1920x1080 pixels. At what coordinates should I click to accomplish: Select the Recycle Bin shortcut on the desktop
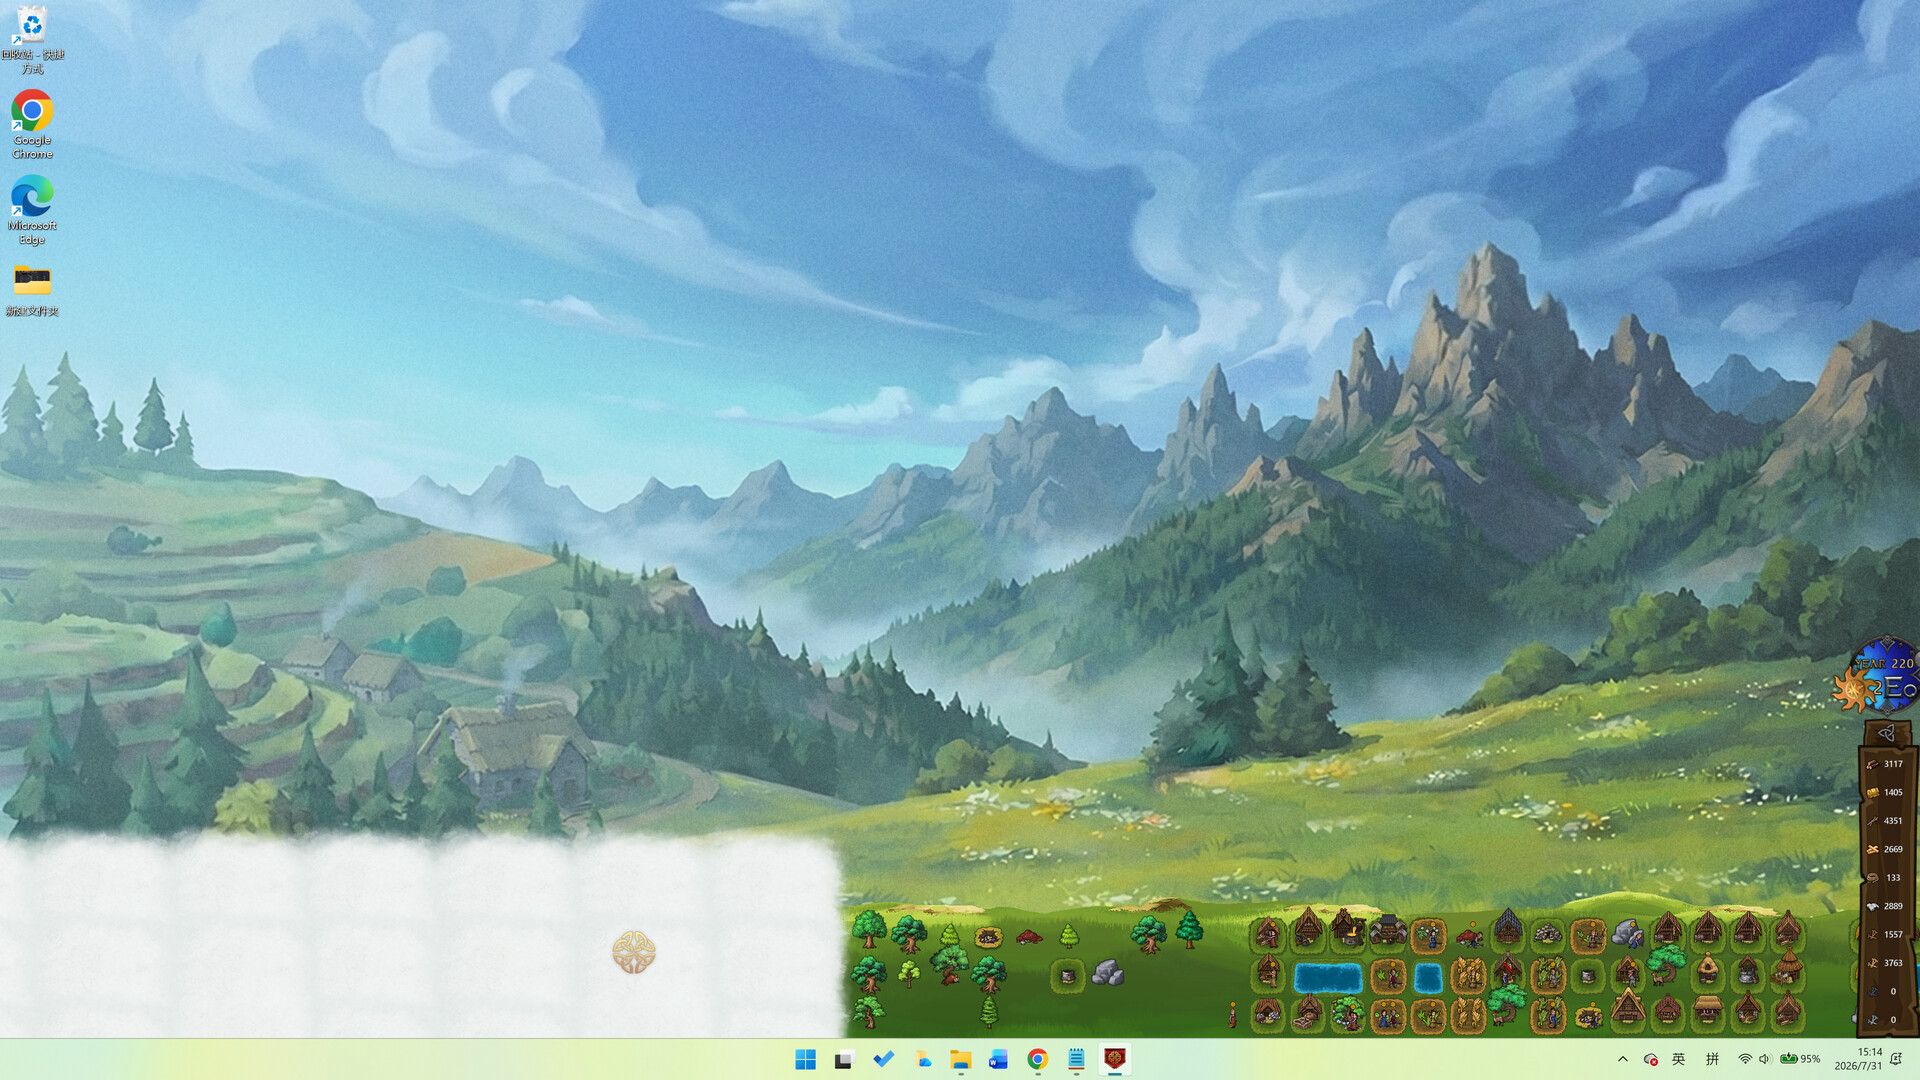tap(32, 40)
